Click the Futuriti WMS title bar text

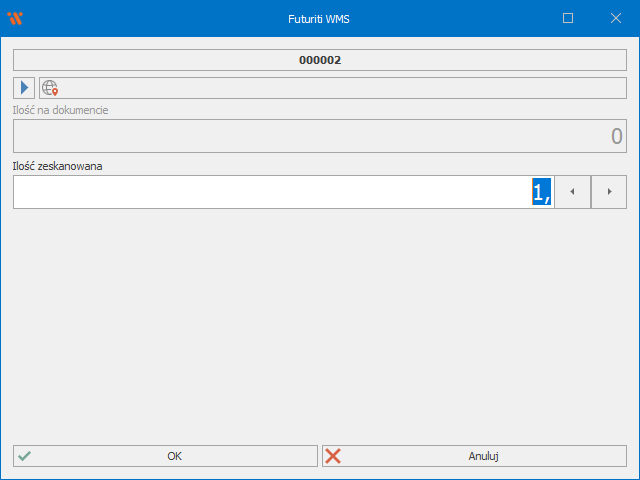click(x=319, y=18)
